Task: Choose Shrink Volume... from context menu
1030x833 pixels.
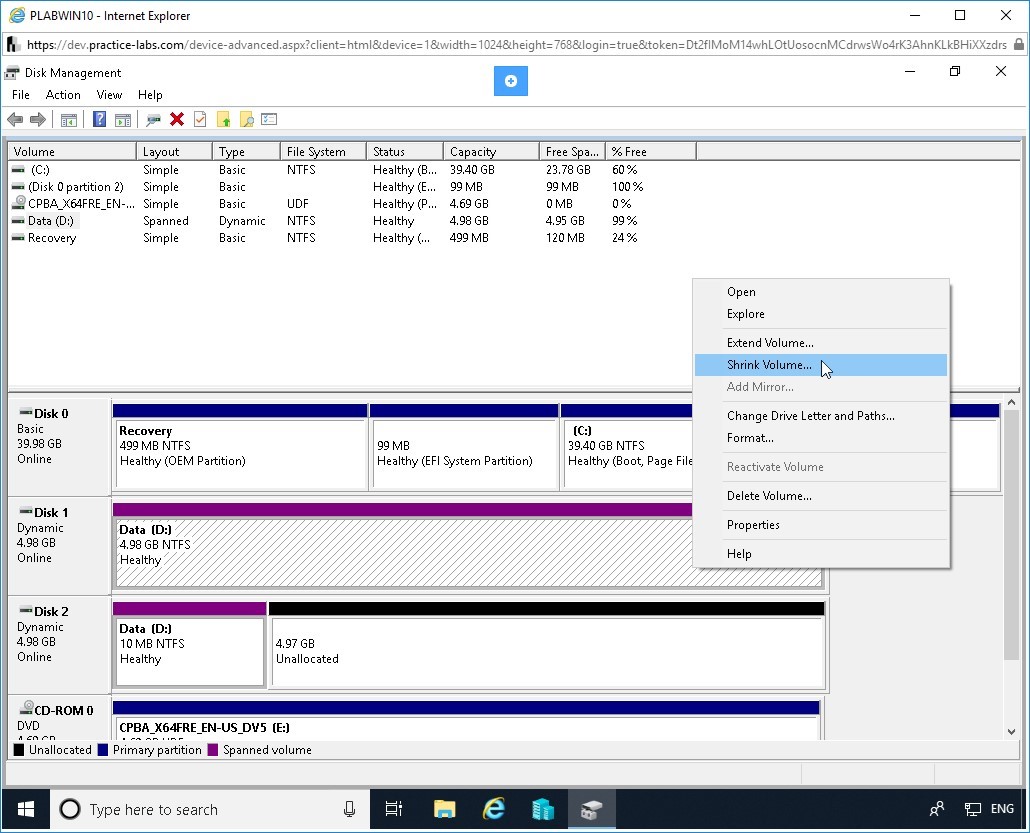Action: point(820,365)
